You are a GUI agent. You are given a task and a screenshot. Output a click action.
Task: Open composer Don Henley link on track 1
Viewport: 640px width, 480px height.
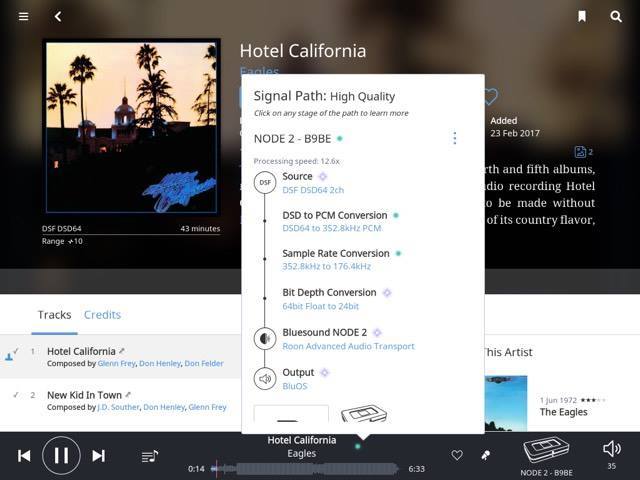[160, 363]
